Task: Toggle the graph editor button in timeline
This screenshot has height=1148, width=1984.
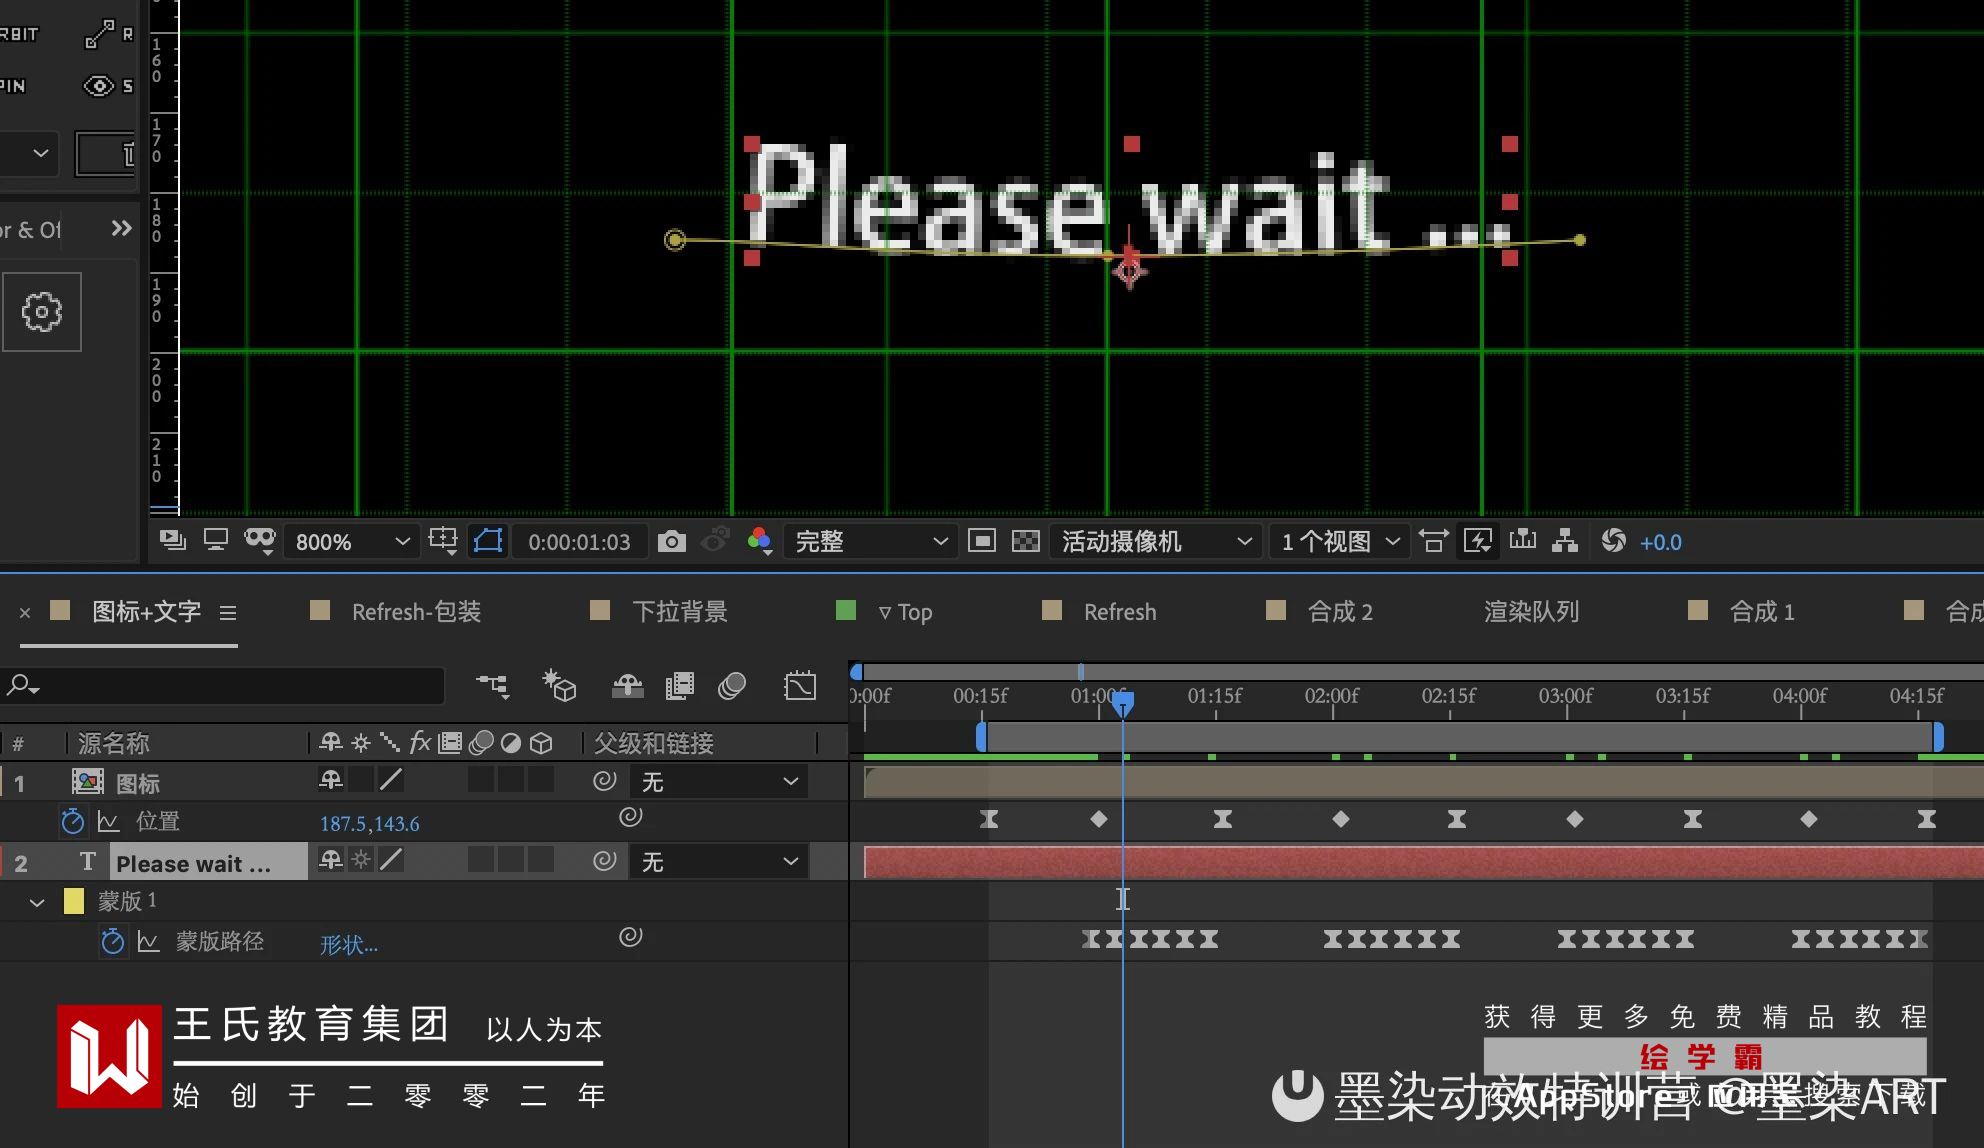Action: [800, 686]
